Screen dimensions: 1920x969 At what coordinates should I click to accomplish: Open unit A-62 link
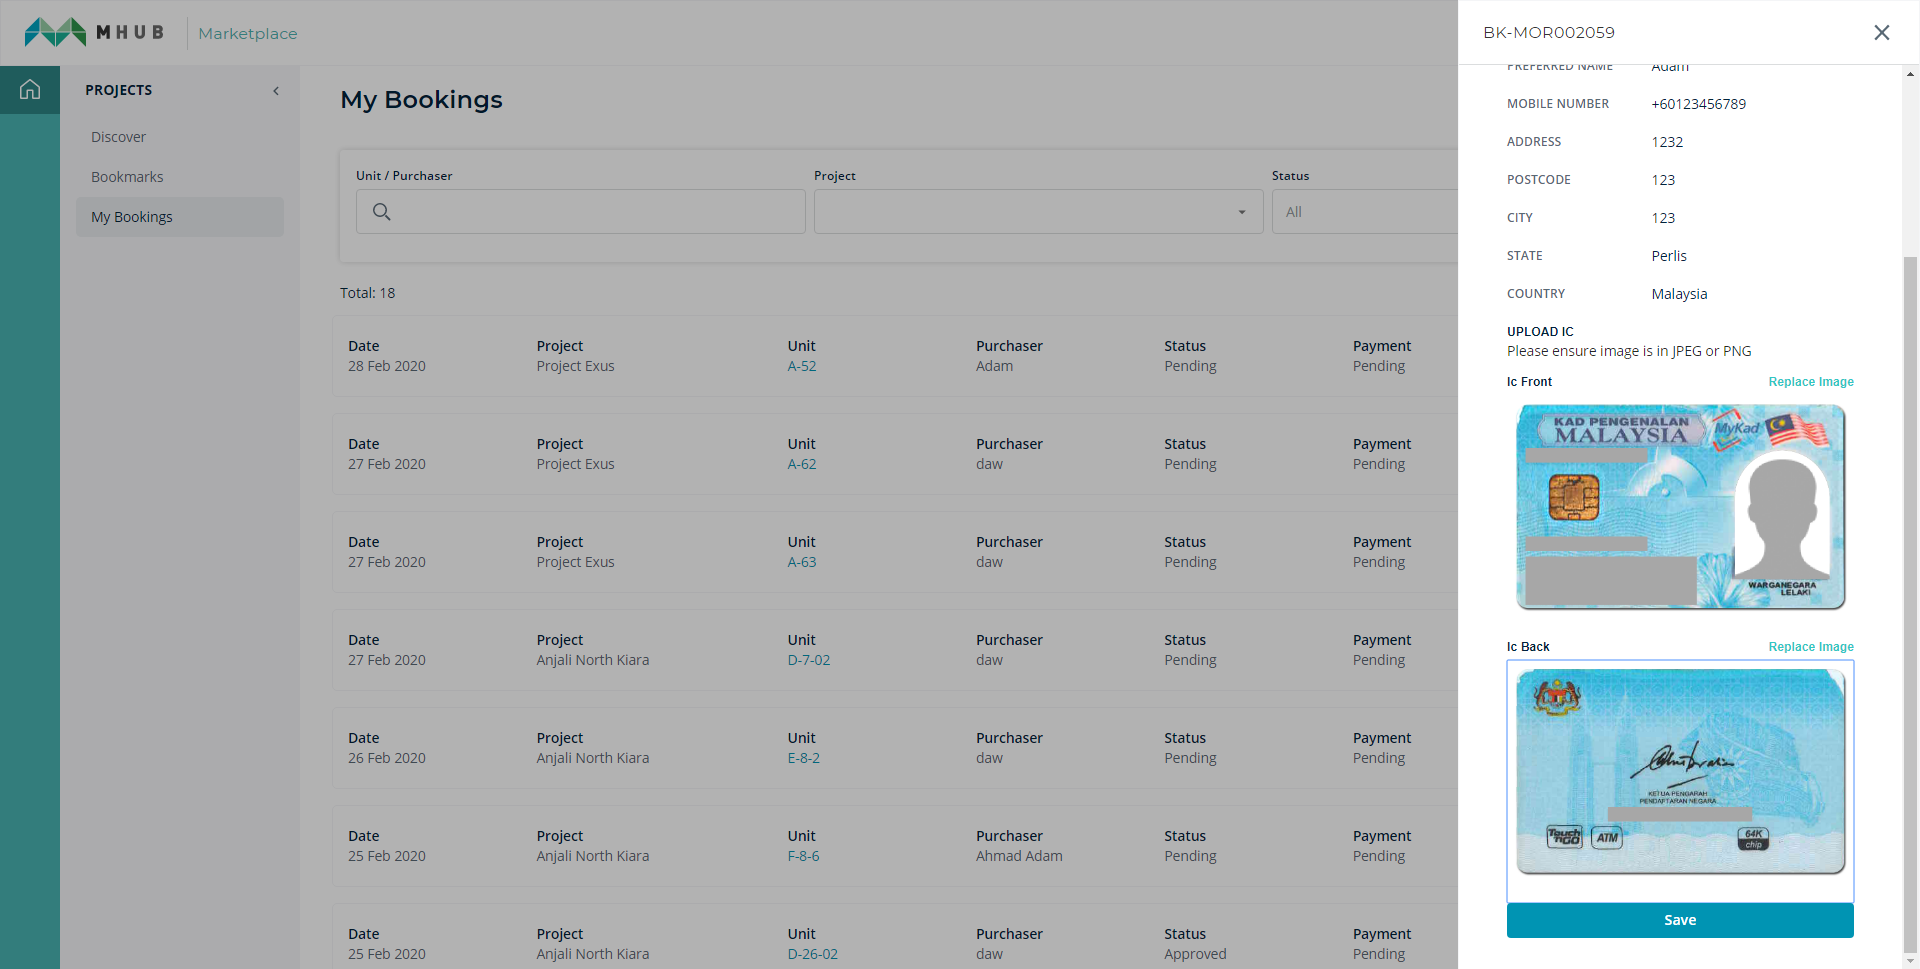click(x=801, y=464)
